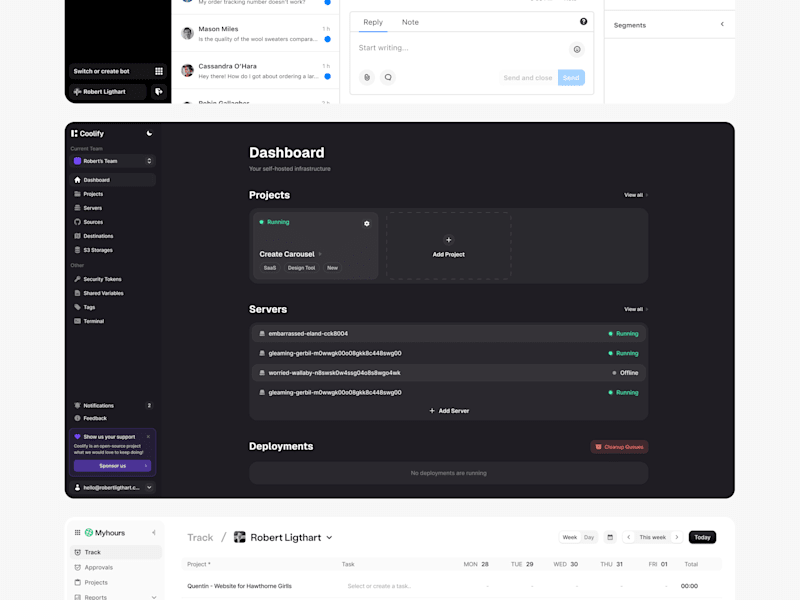
Task: Go to the next week arrow
Action: click(x=677, y=537)
